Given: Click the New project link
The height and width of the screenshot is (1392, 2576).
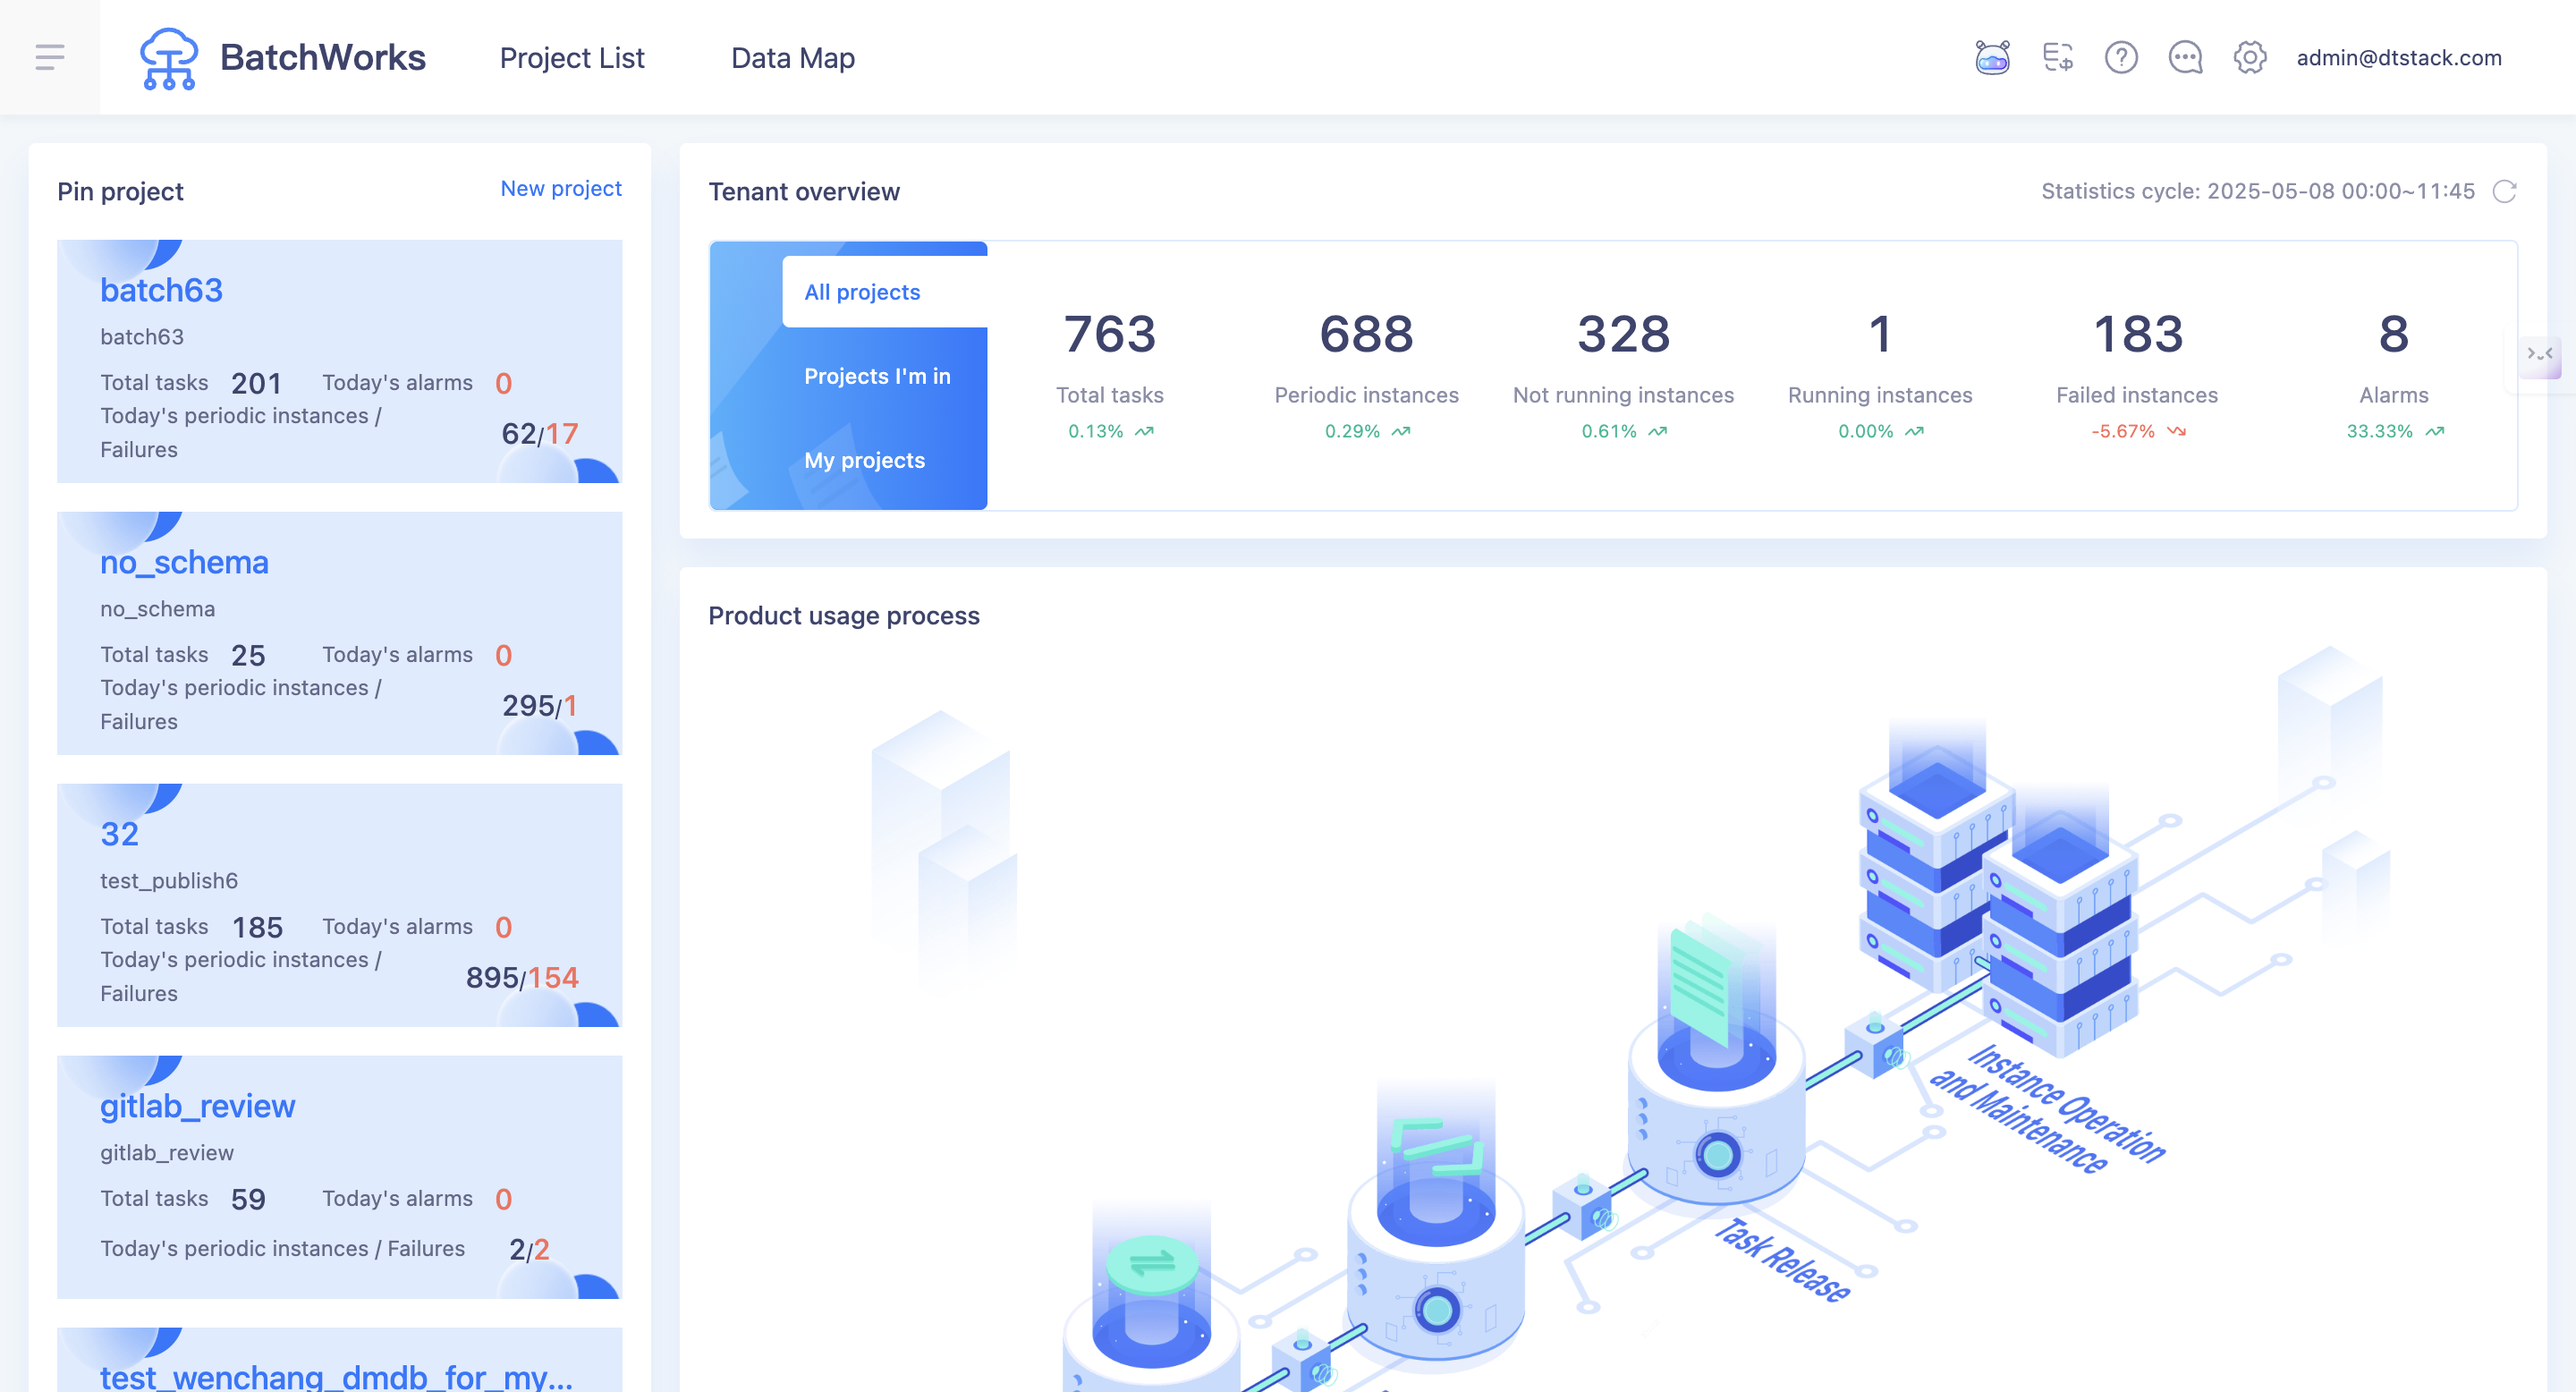Looking at the screenshot, I should pyautogui.click(x=561, y=188).
